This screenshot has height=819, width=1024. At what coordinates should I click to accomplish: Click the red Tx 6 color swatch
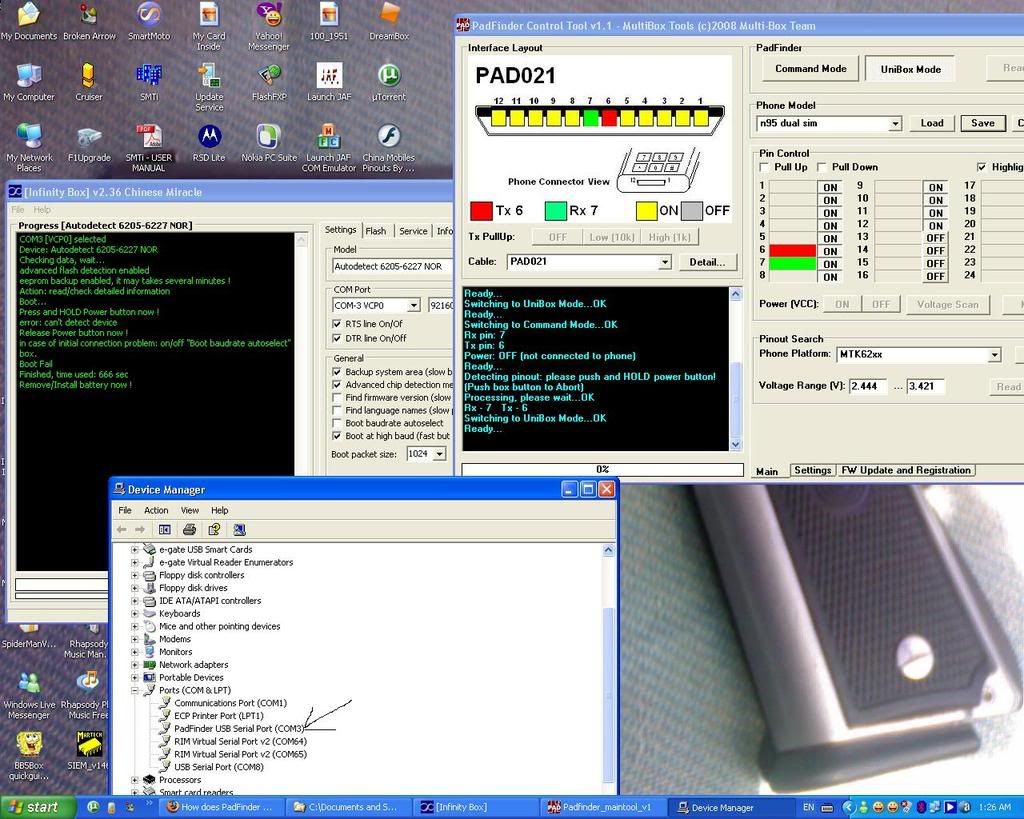pos(481,211)
